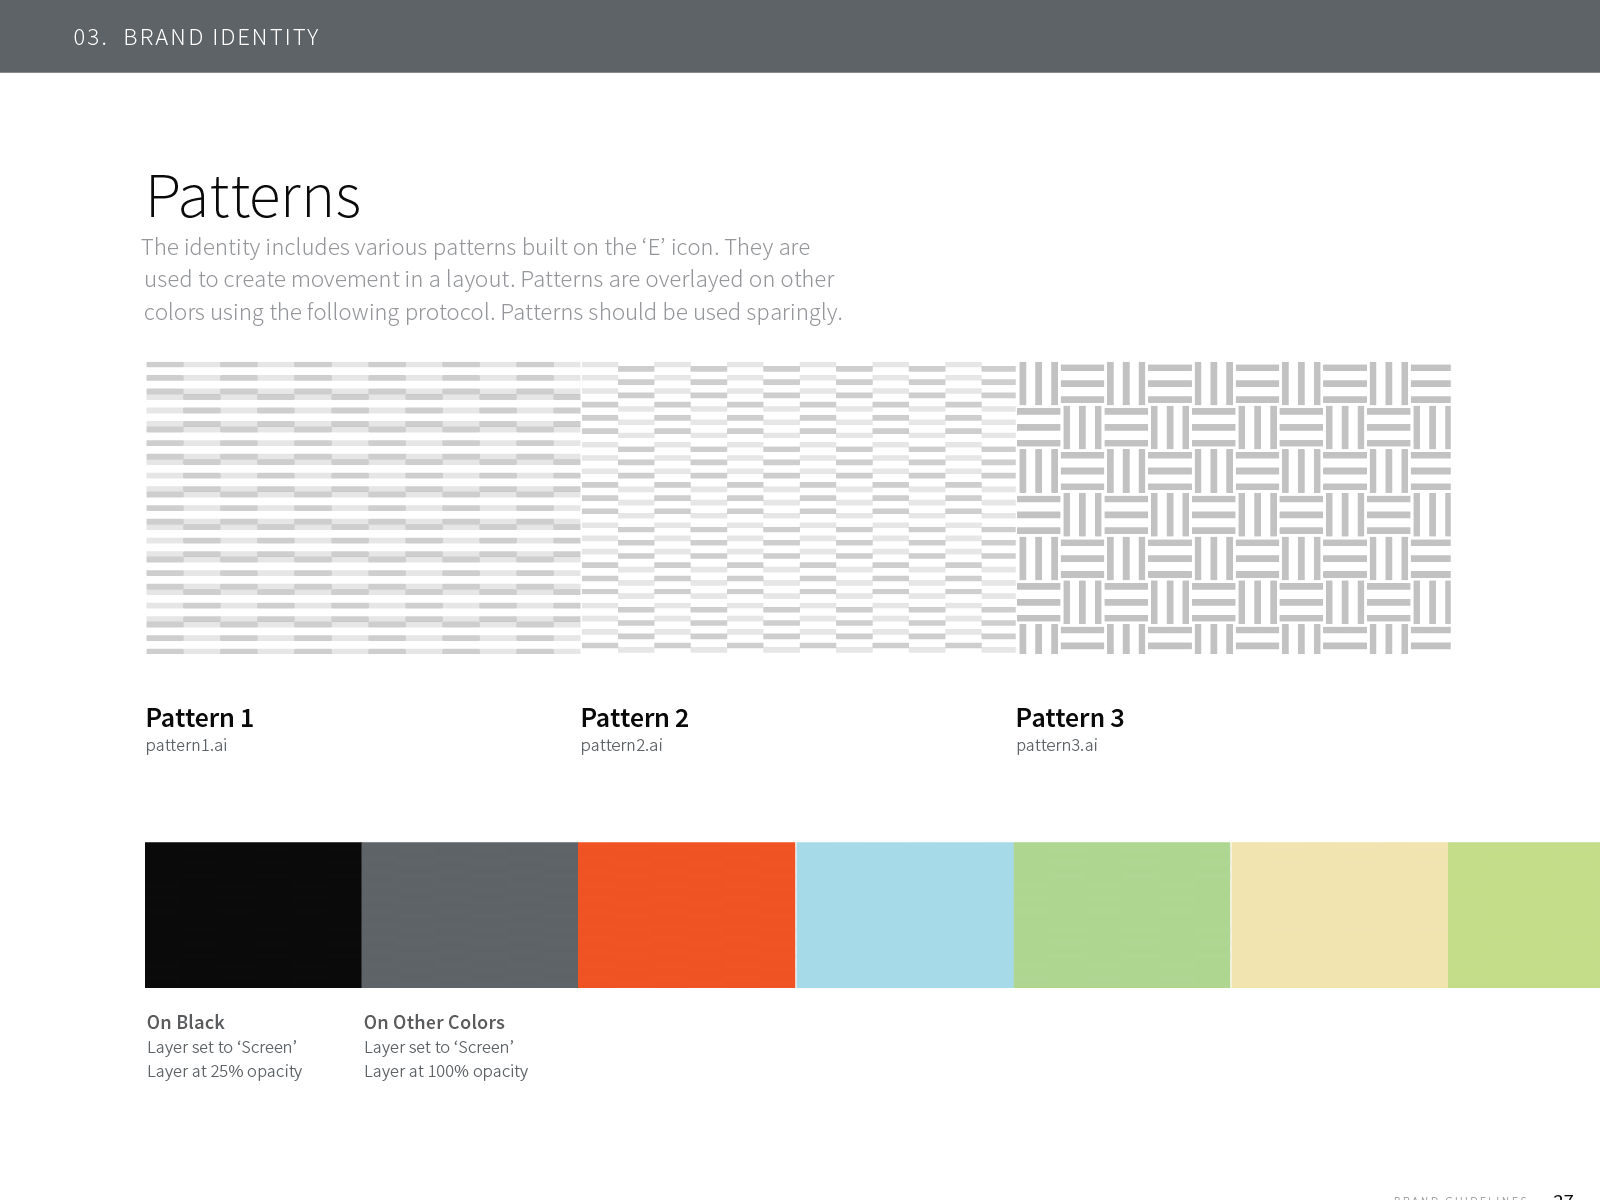The height and width of the screenshot is (1200, 1600).
Task: Select the "Pattern 1" heading
Action: (x=200, y=718)
